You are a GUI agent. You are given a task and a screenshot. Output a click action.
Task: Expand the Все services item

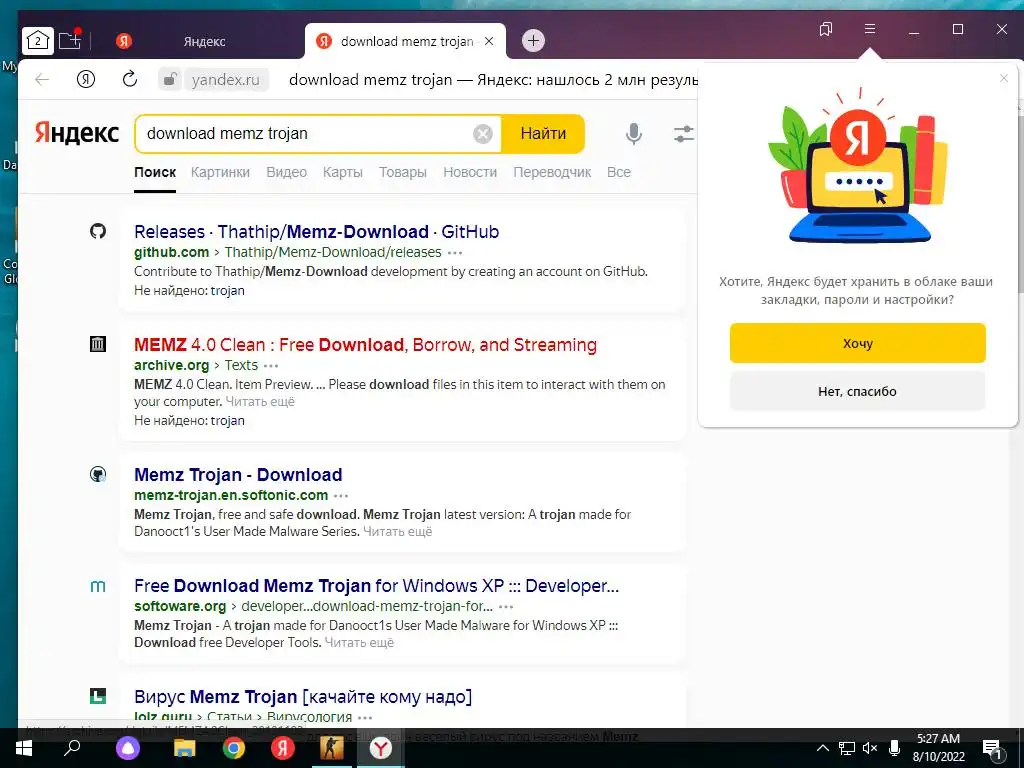pyautogui.click(x=618, y=172)
